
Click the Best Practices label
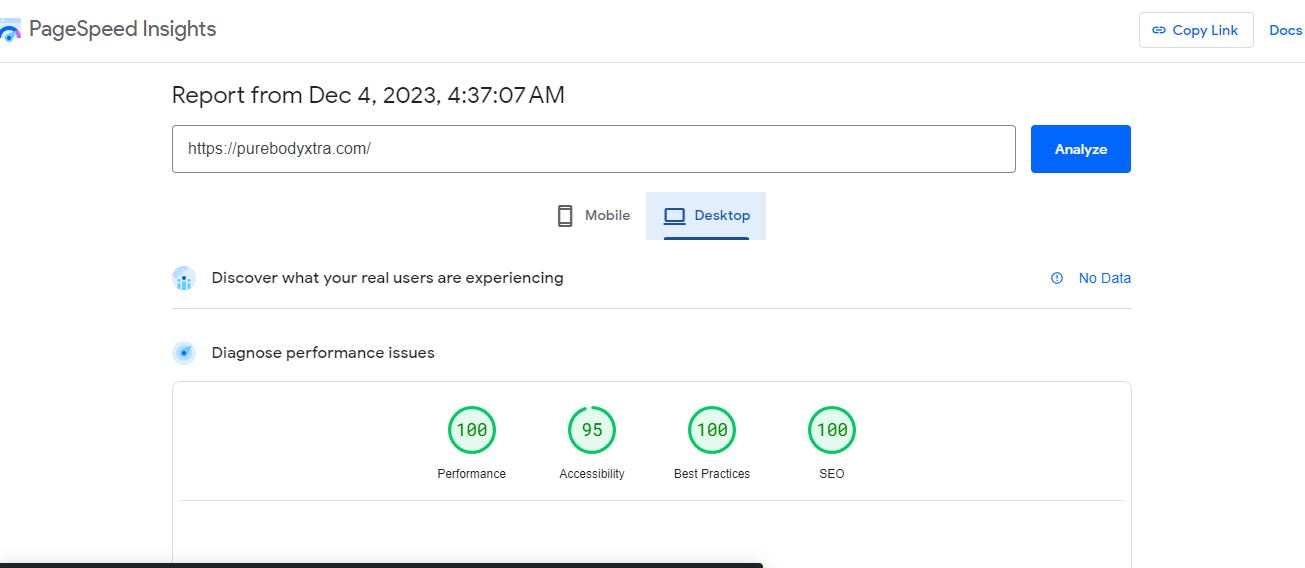712,474
